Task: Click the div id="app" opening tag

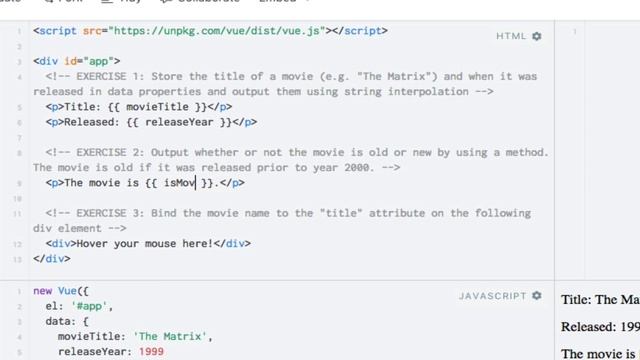Action: [x=77, y=61]
